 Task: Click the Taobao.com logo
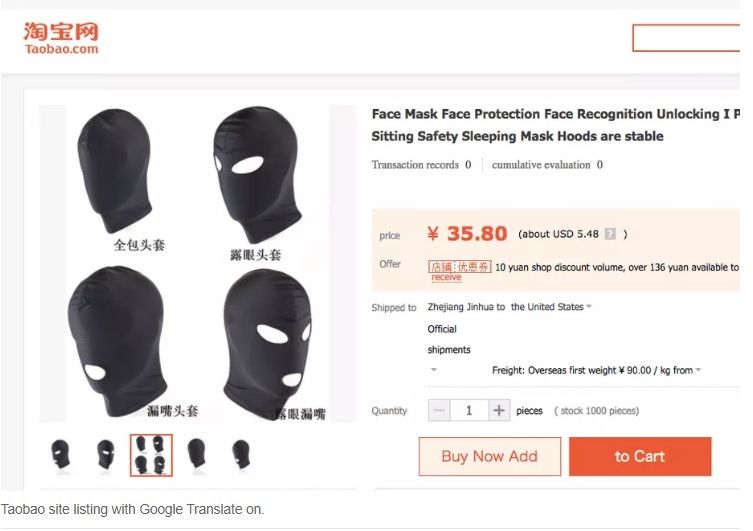(x=61, y=37)
